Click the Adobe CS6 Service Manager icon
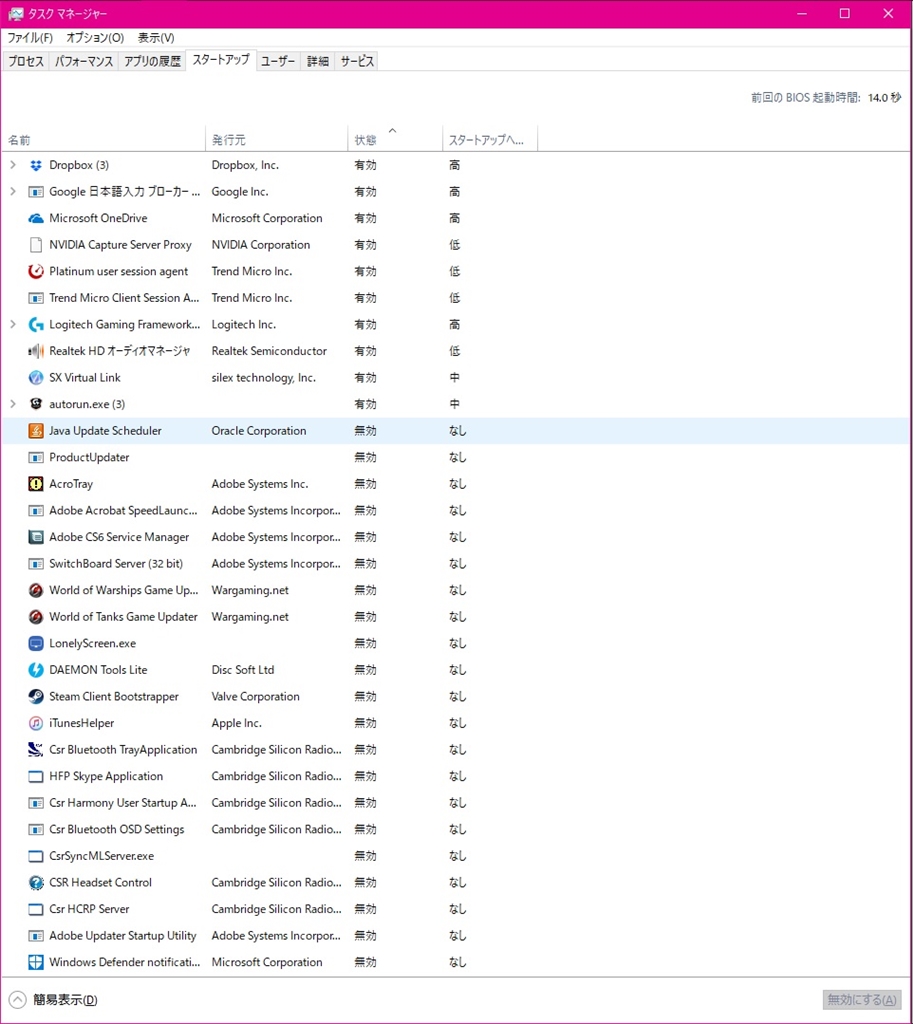913x1024 pixels. pyautogui.click(x=36, y=537)
